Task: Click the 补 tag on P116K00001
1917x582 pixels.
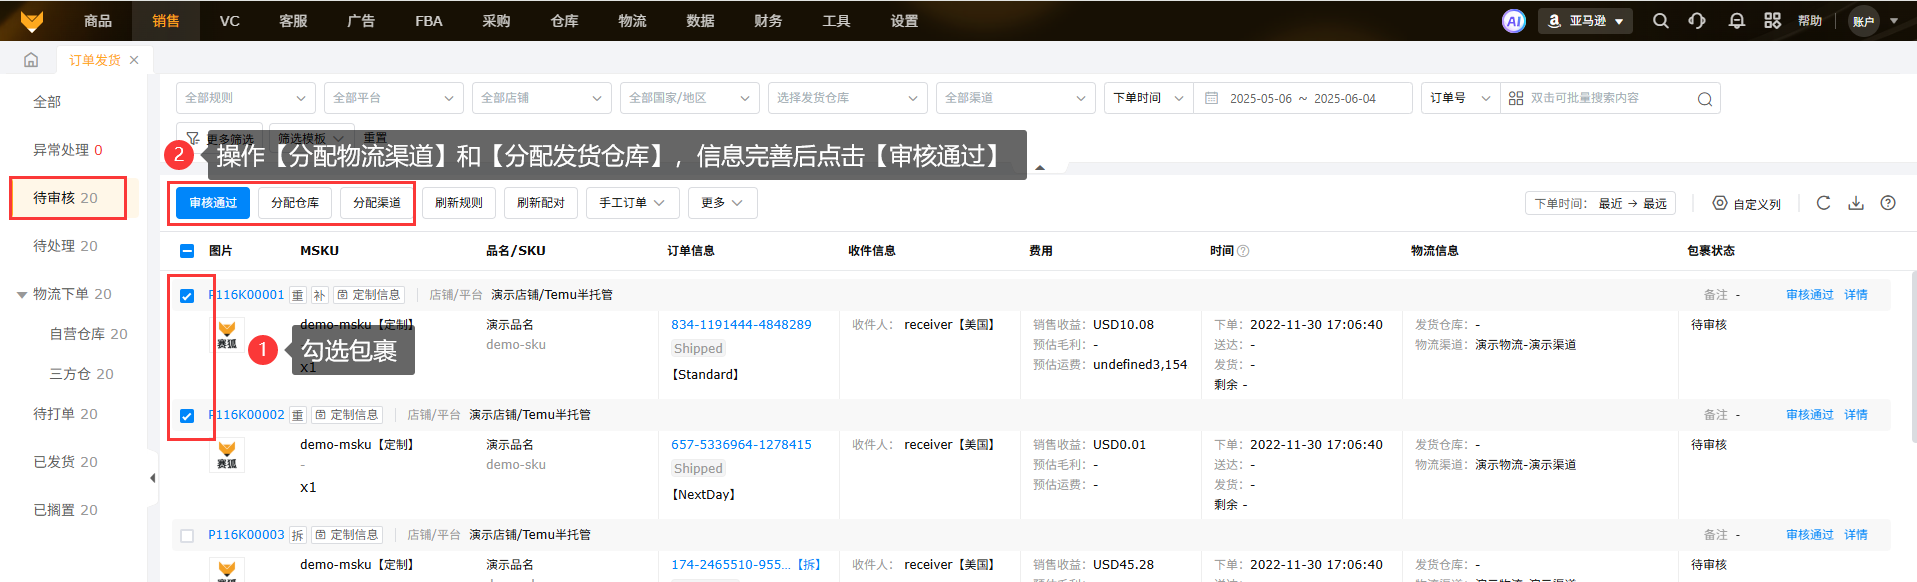Action: pos(319,295)
